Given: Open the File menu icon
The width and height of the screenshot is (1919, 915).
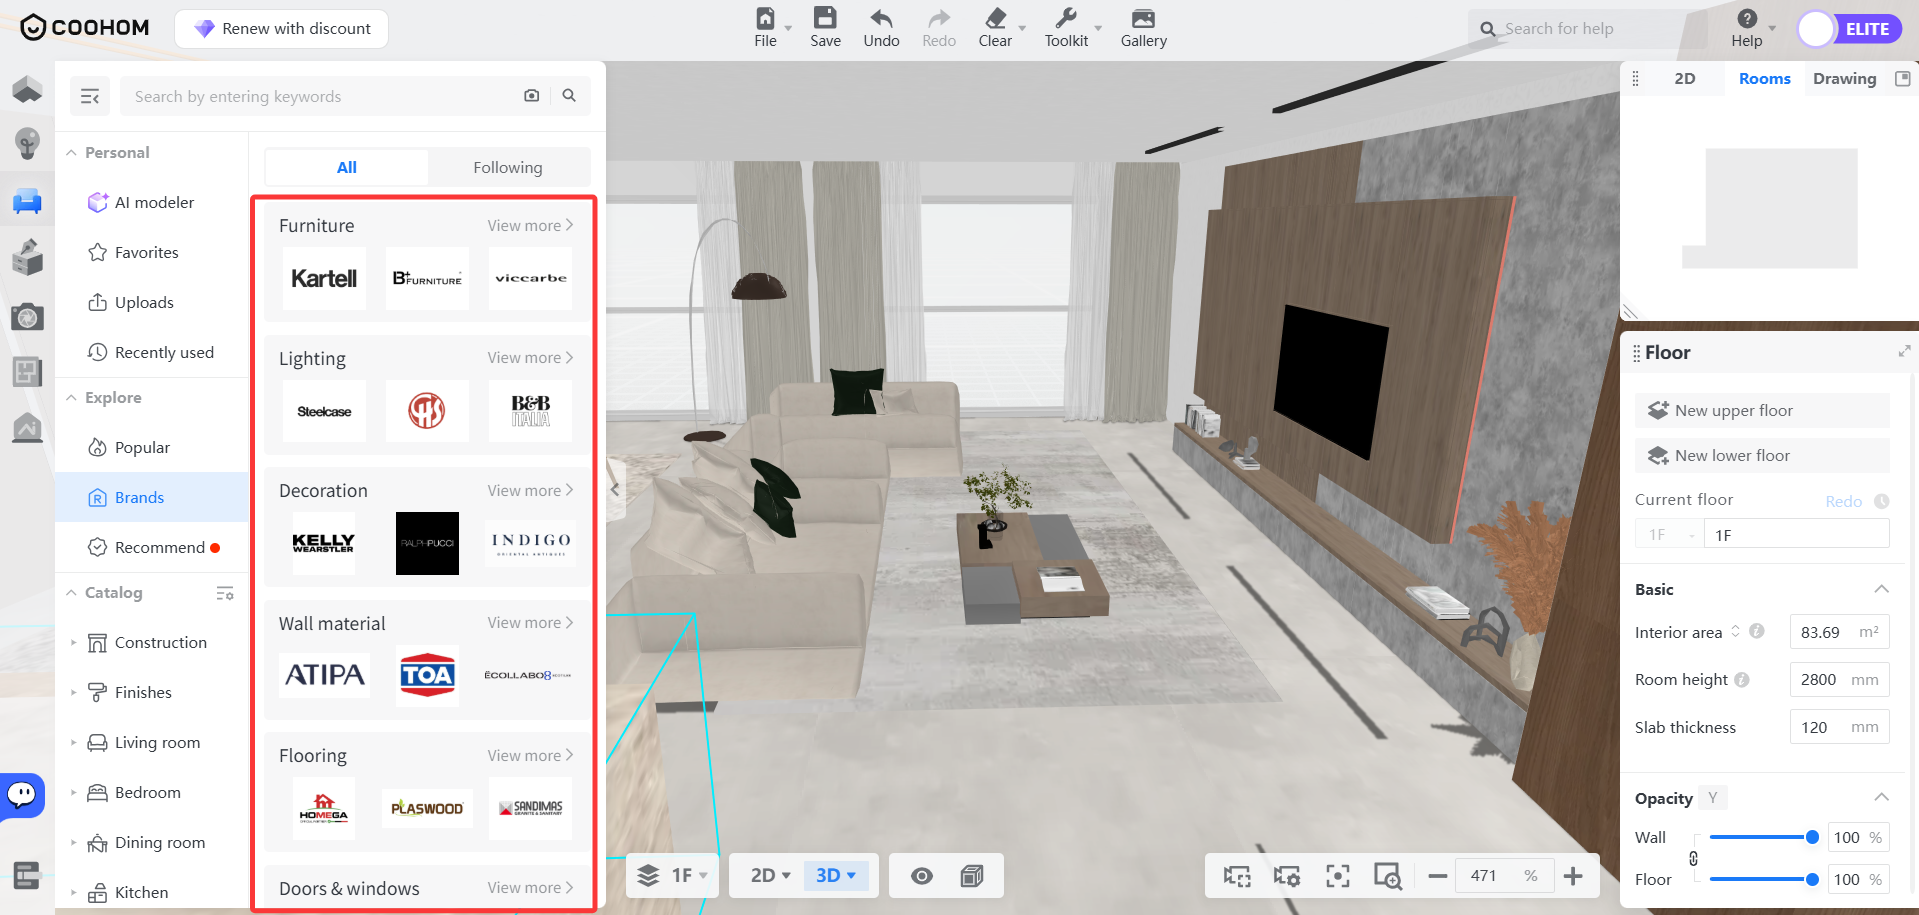Looking at the screenshot, I should tap(765, 18).
